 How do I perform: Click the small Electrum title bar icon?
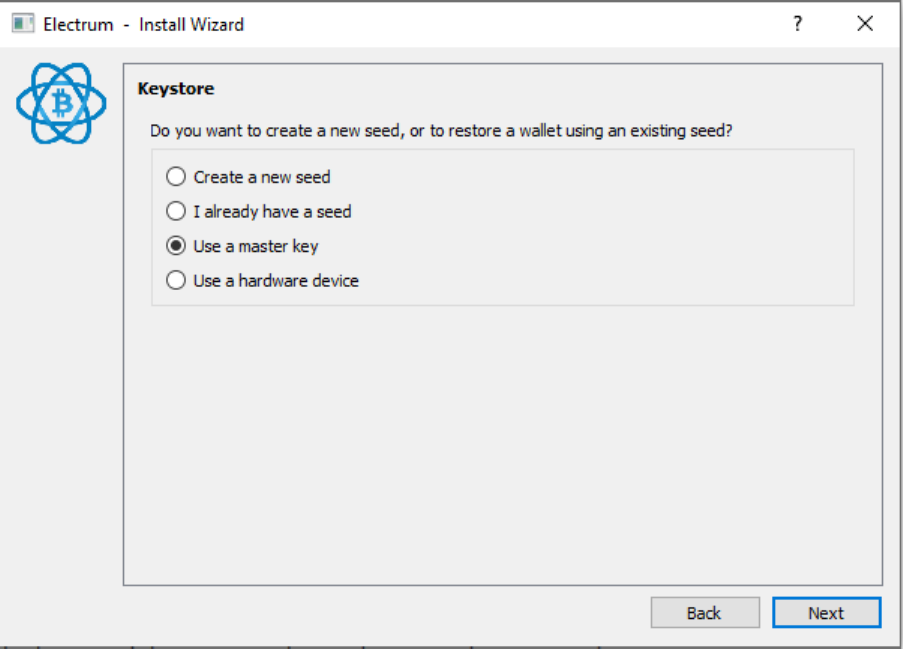pos(23,24)
